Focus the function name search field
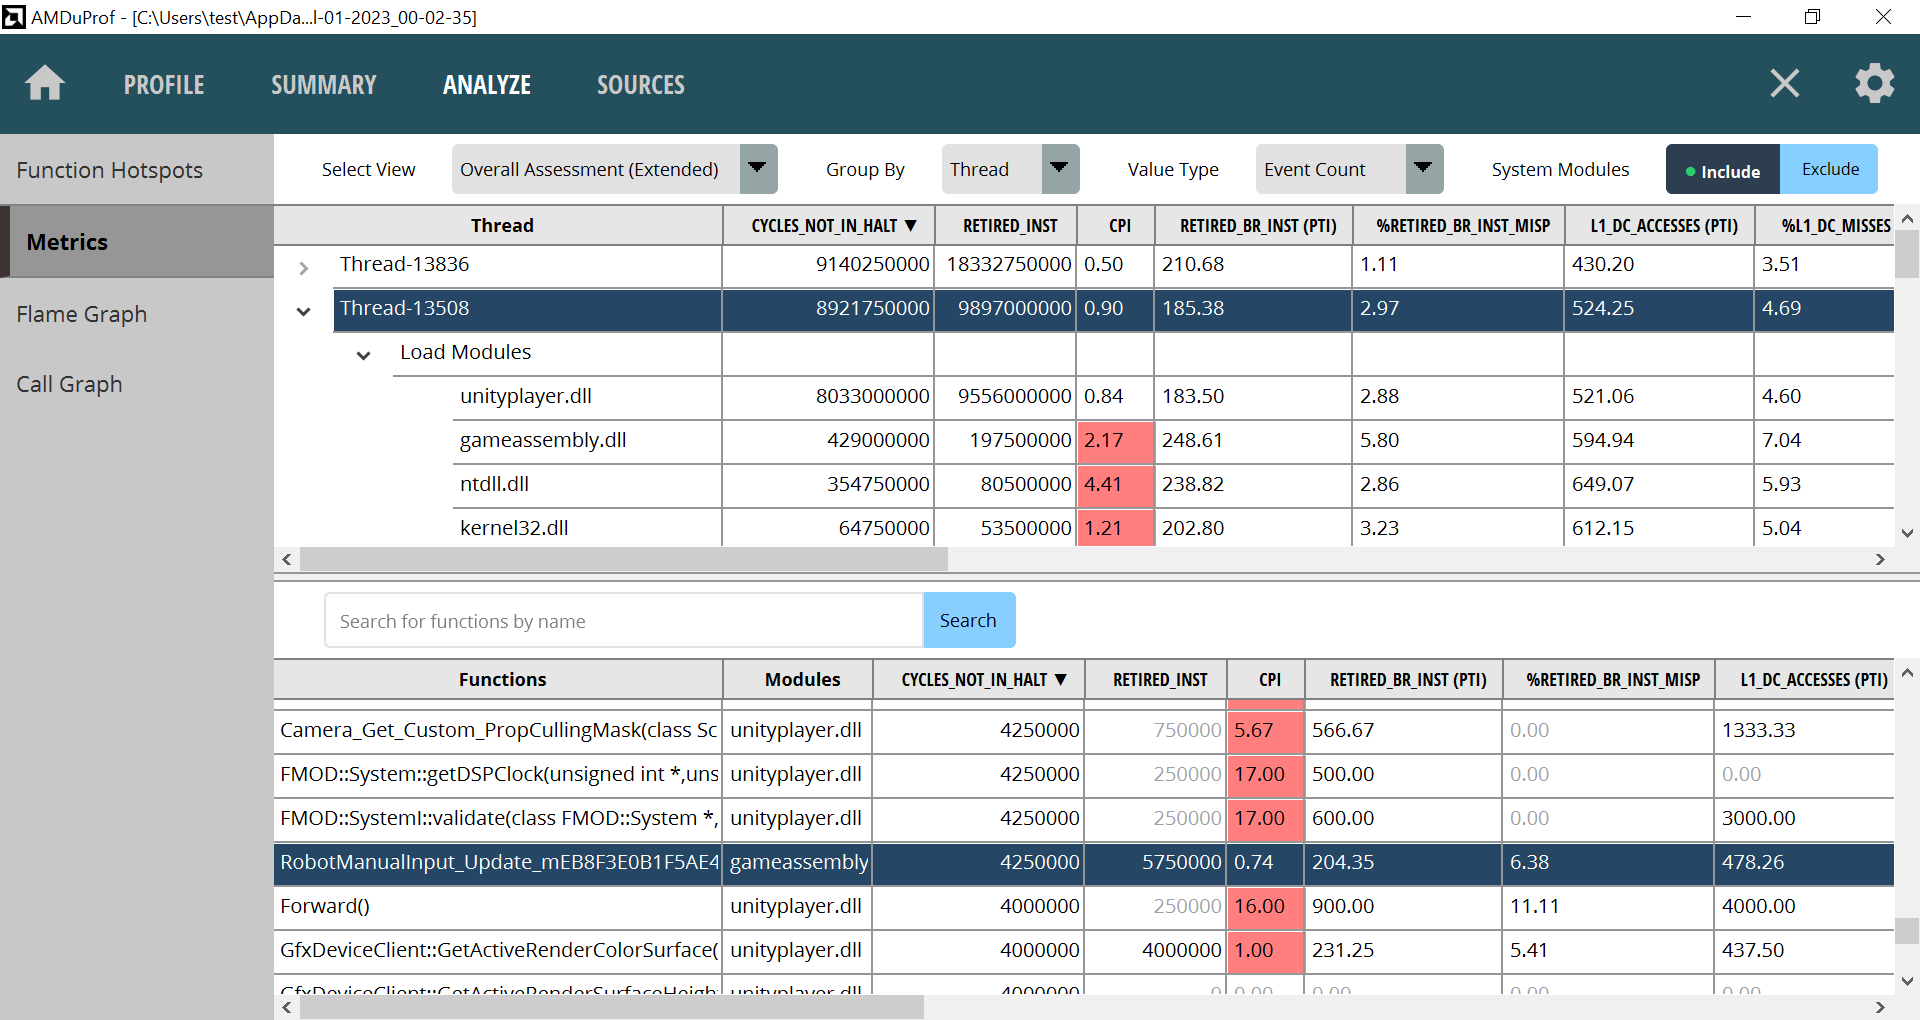 click(x=624, y=621)
